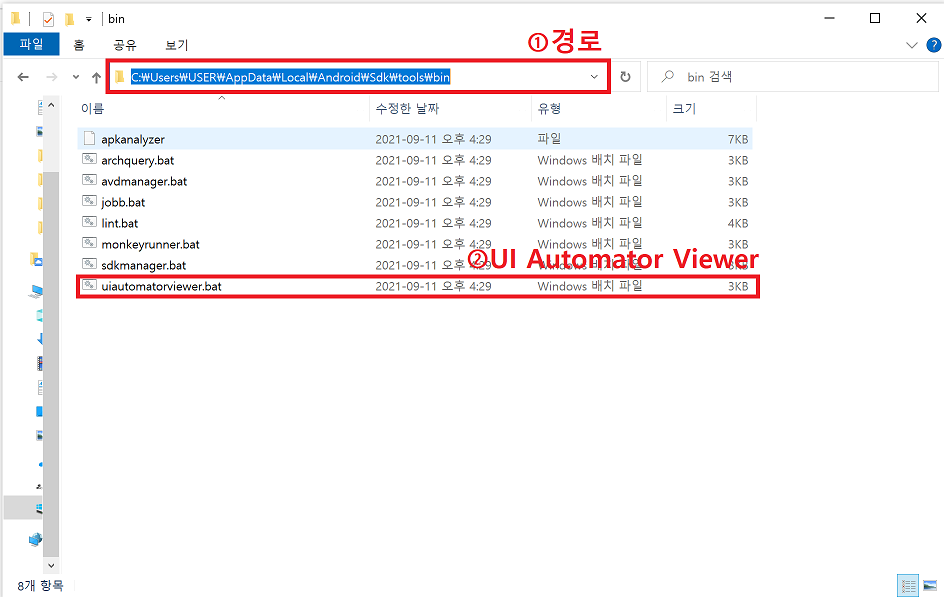Sort files by the 크기 column header

(685, 109)
